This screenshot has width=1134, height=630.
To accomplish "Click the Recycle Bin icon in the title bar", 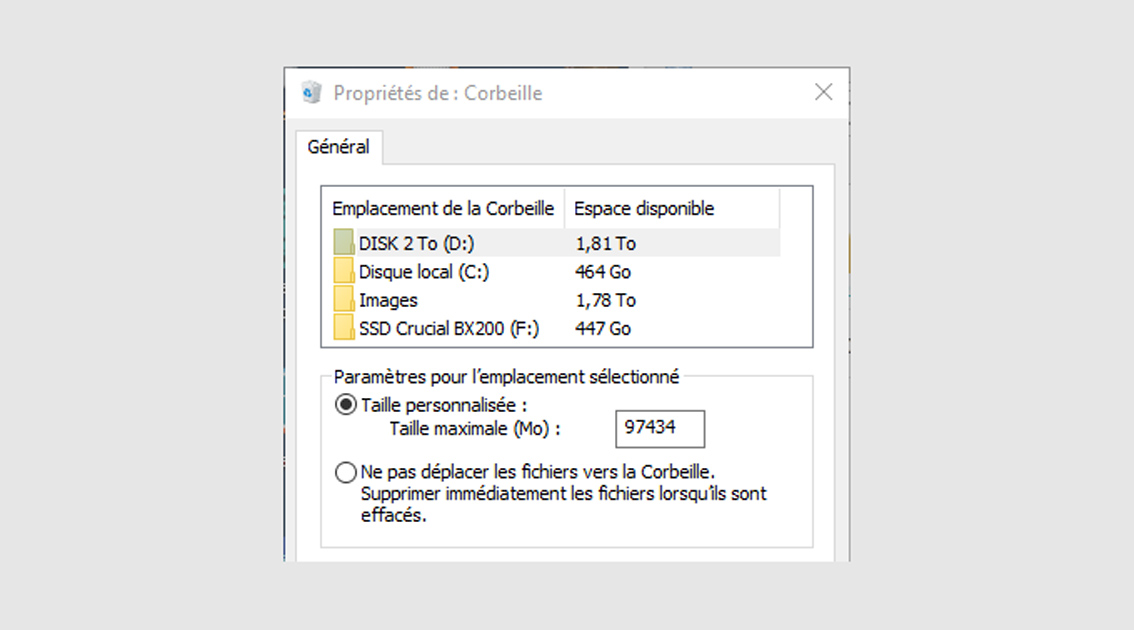I will (x=312, y=93).
